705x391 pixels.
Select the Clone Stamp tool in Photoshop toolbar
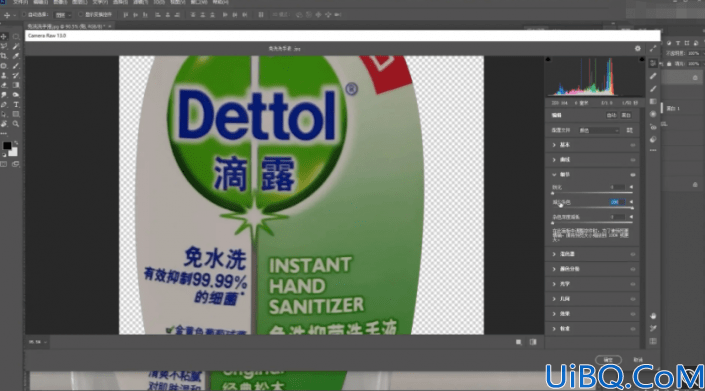[x=4, y=76]
